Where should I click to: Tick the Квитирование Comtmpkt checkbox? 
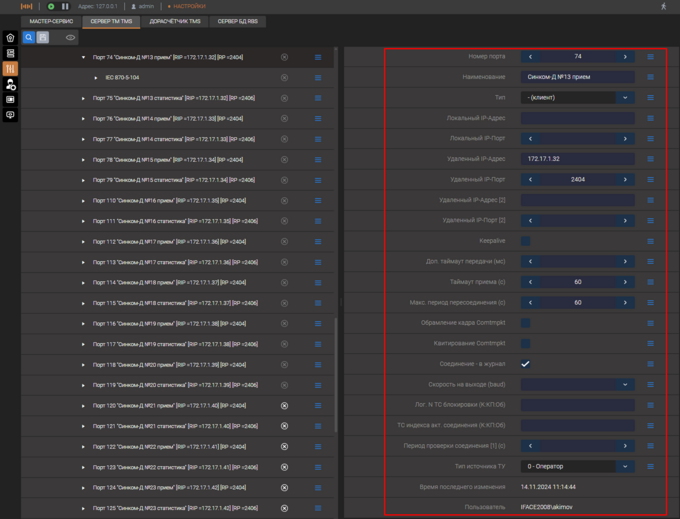tap(526, 343)
